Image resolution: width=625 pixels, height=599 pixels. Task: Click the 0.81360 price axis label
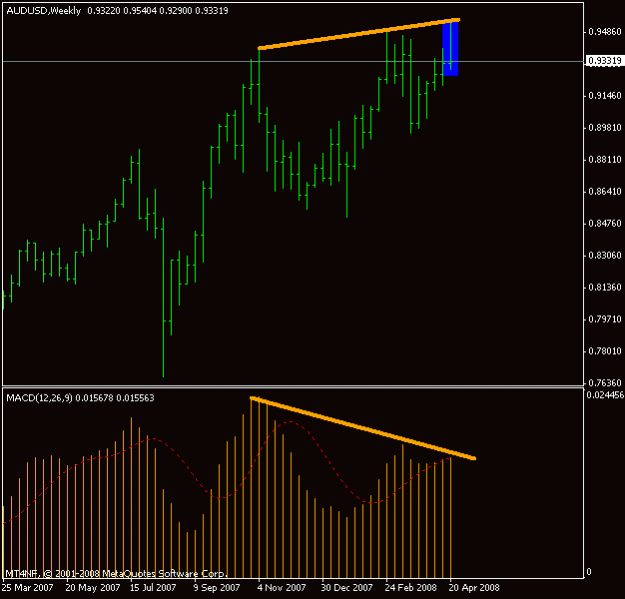coord(605,287)
